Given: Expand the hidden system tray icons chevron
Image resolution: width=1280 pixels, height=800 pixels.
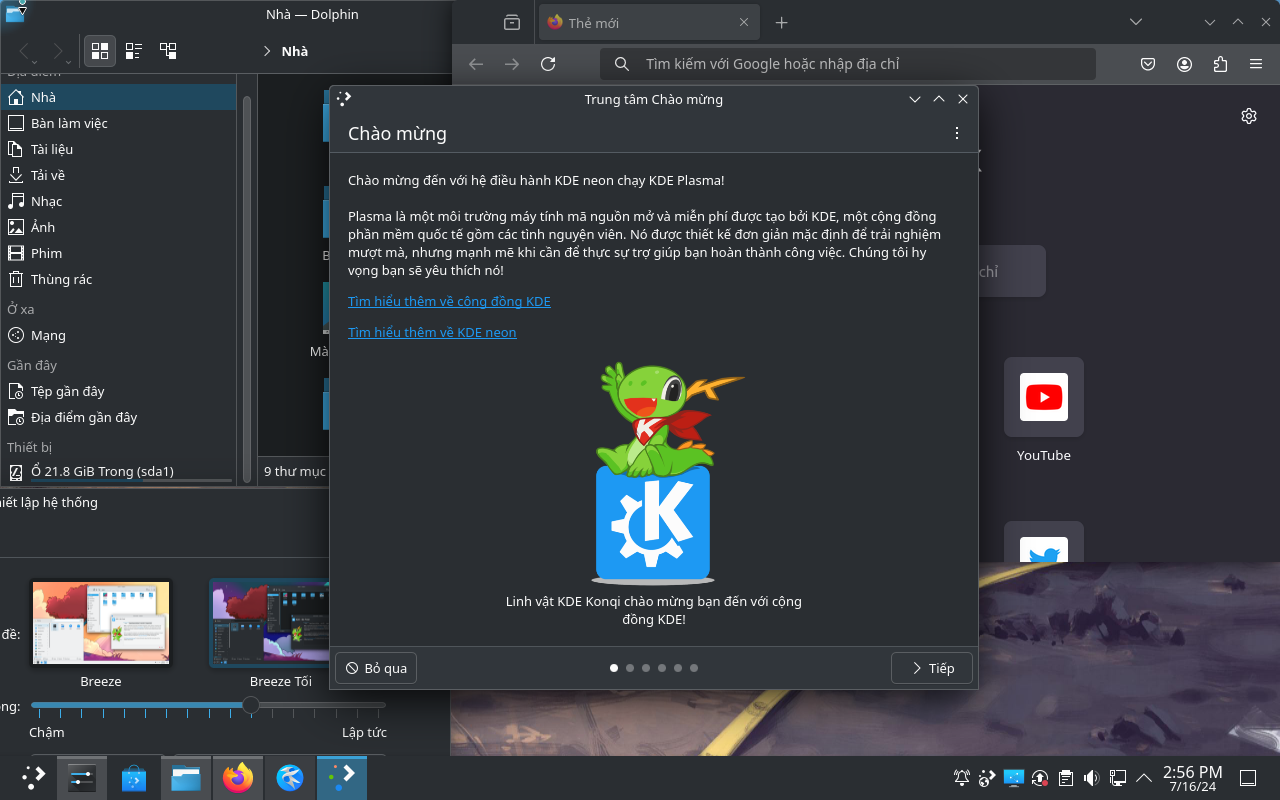Looking at the screenshot, I should (1143, 777).
